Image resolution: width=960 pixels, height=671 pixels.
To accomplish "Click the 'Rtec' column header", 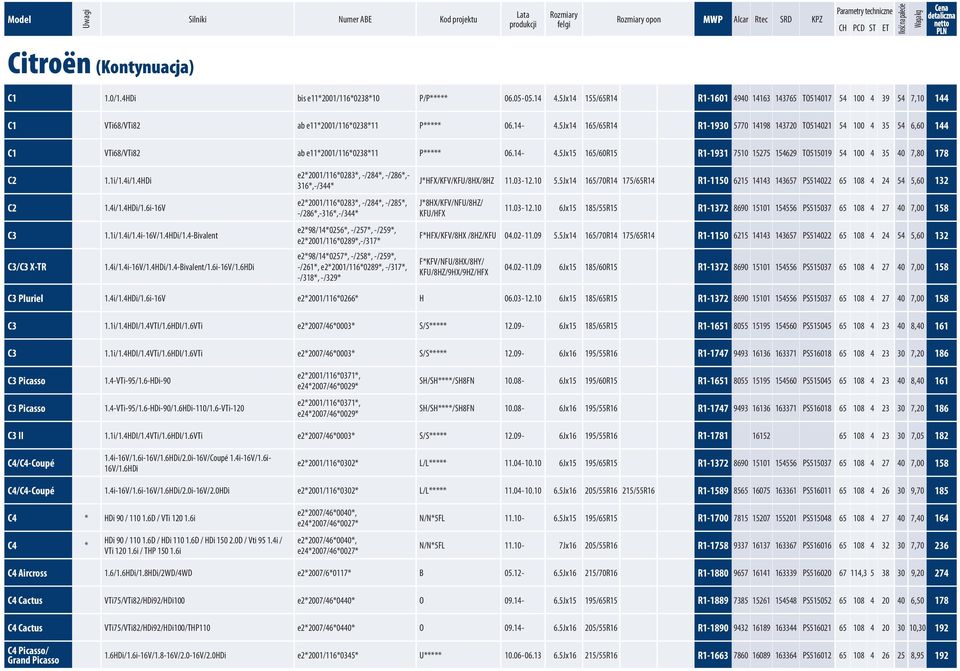I will tap(761, 19).
